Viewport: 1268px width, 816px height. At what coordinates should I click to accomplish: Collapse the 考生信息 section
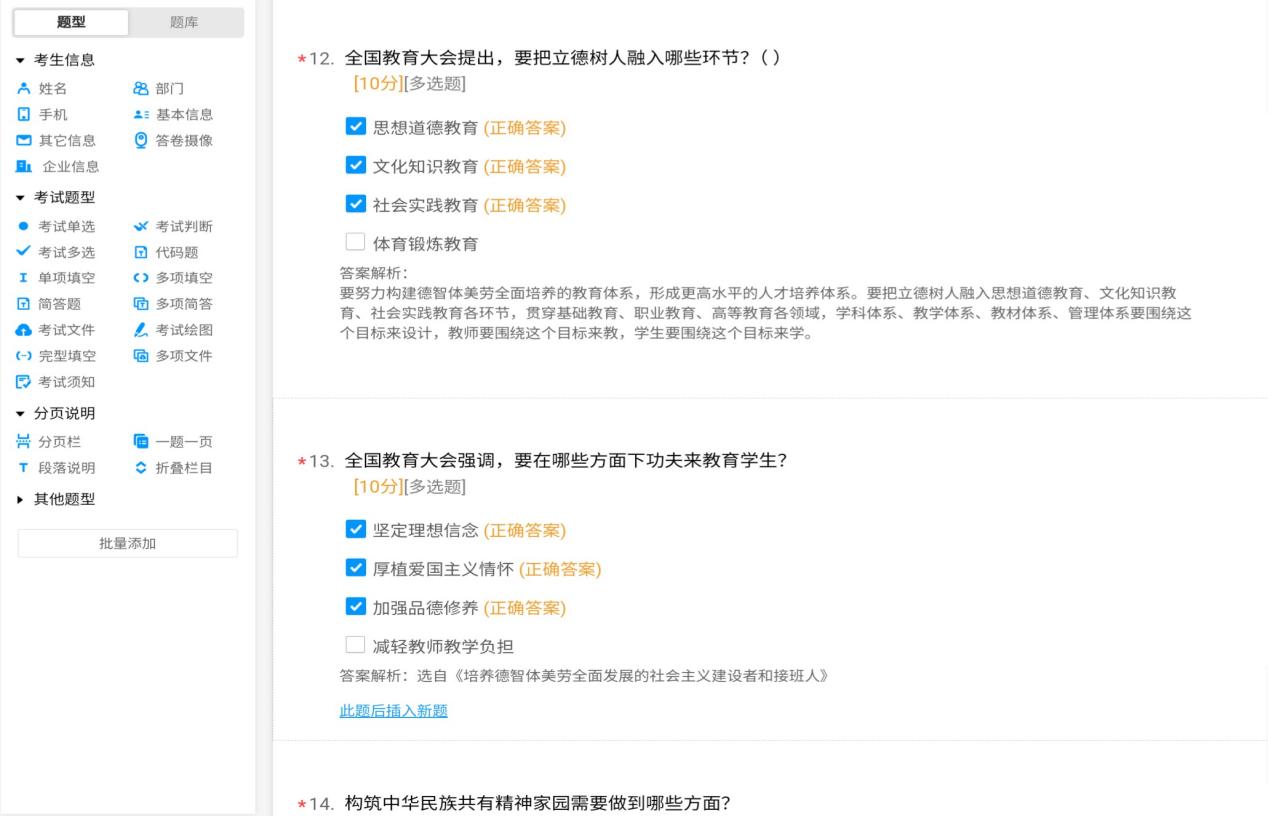coord(21,61)
